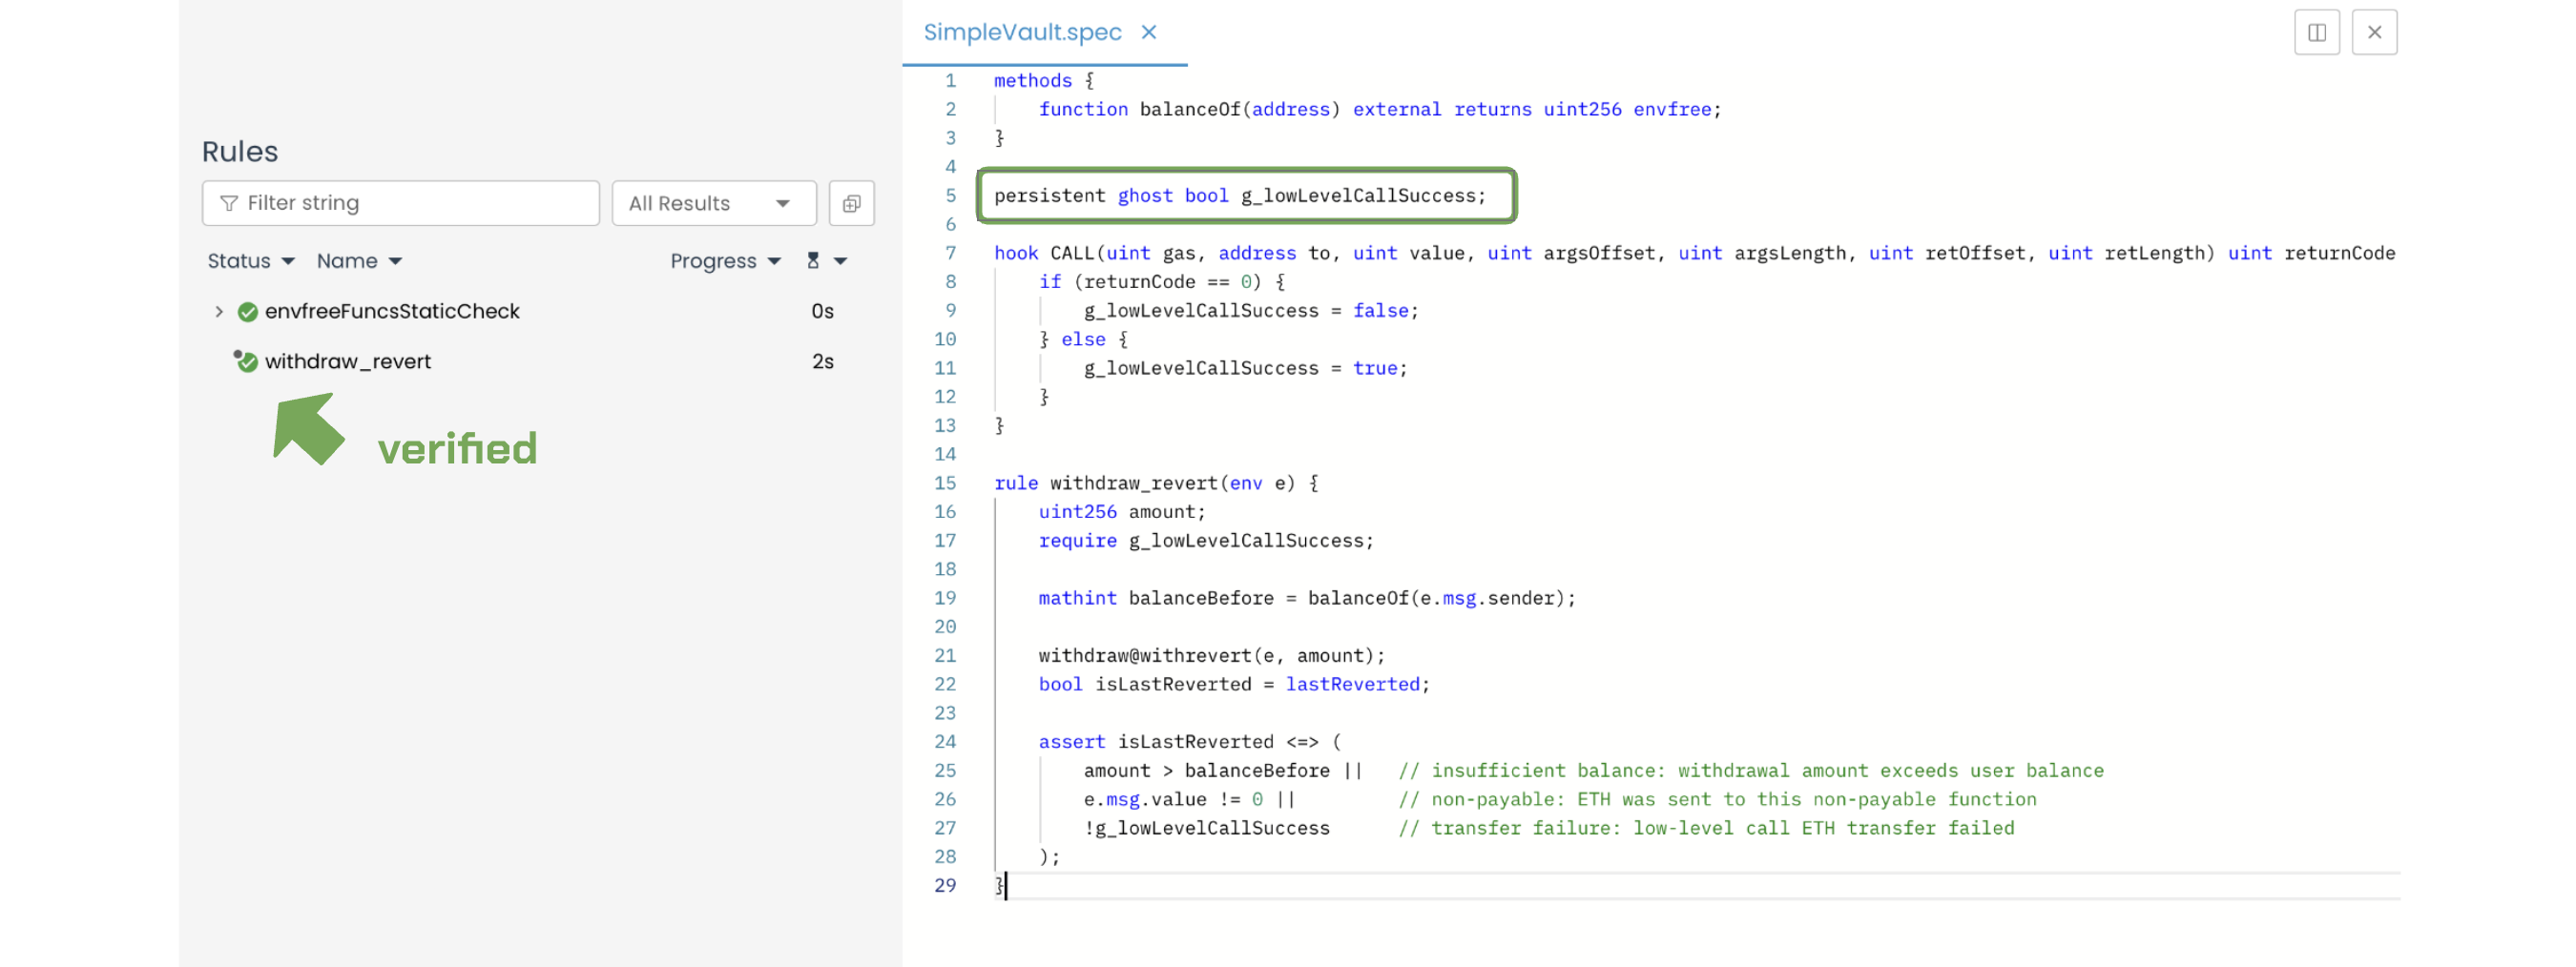Click the expand-all rules icon button
This screenshot has width=2576, height=967.
tap(851, 203)
